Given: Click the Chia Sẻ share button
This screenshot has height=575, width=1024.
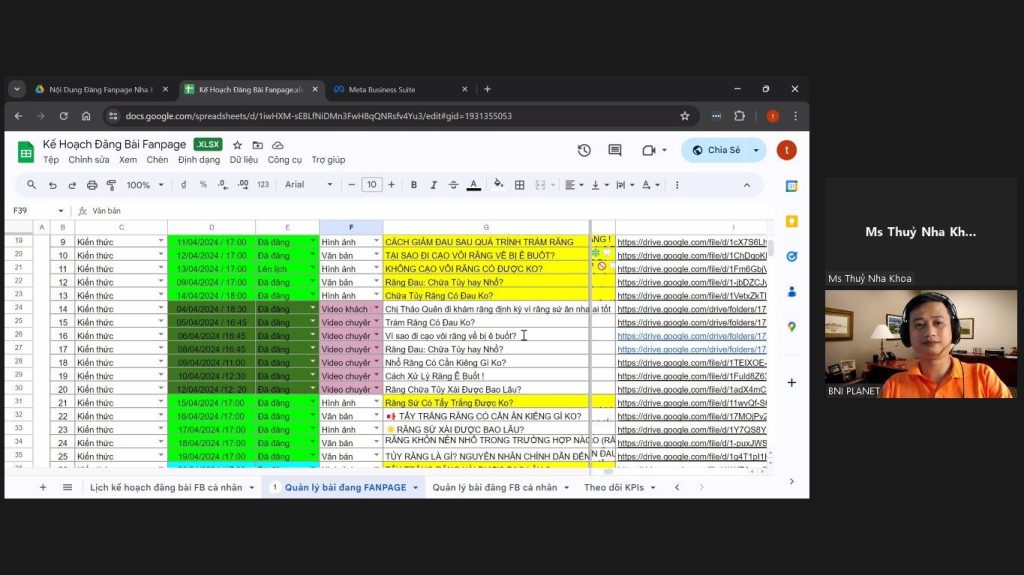Looking at the screenshot, I should [716, 150].
